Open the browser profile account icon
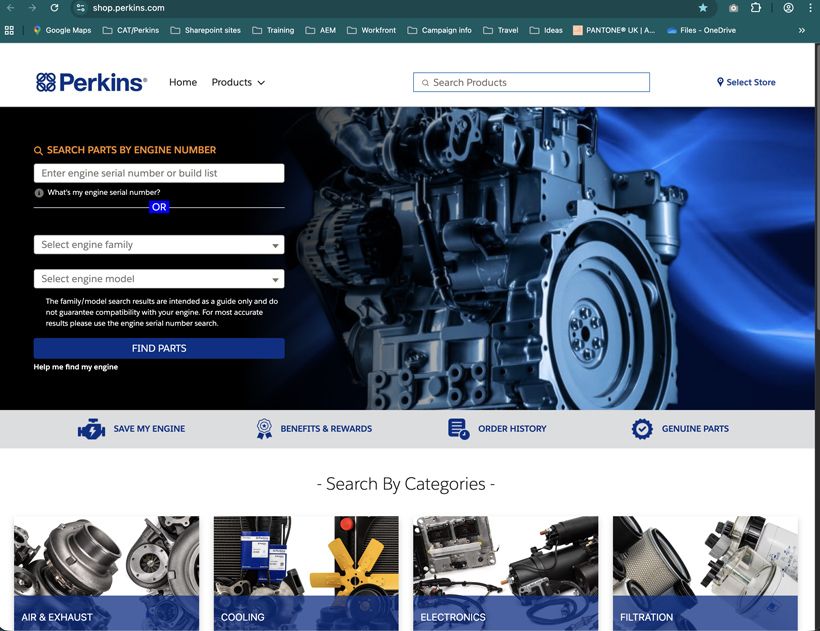 pyautogui.click(x=786, y=8)
